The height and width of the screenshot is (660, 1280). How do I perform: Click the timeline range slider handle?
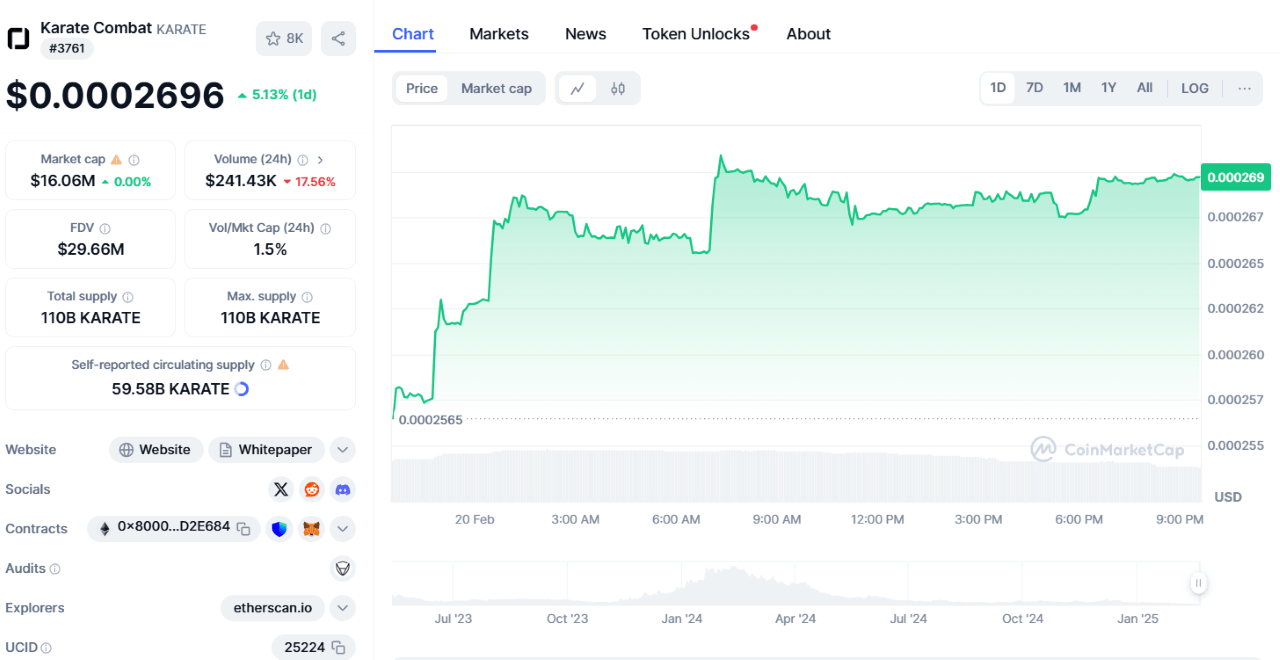click(x=1198, y=583)
